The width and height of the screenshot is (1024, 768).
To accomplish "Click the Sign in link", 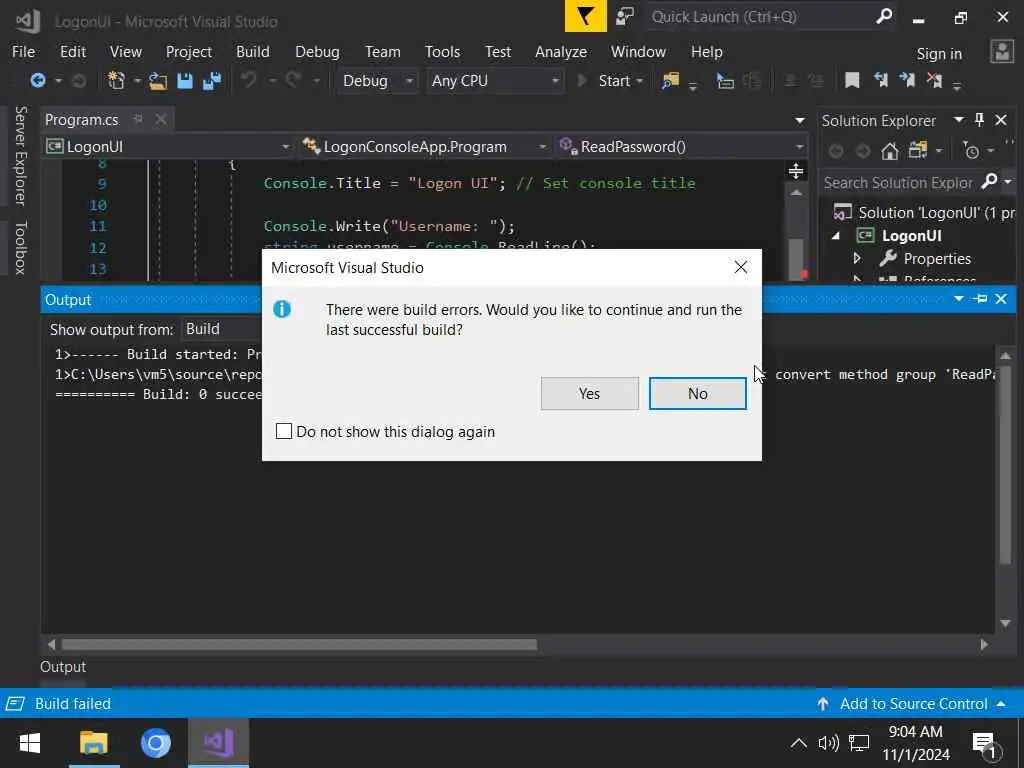I will [939, 54].
